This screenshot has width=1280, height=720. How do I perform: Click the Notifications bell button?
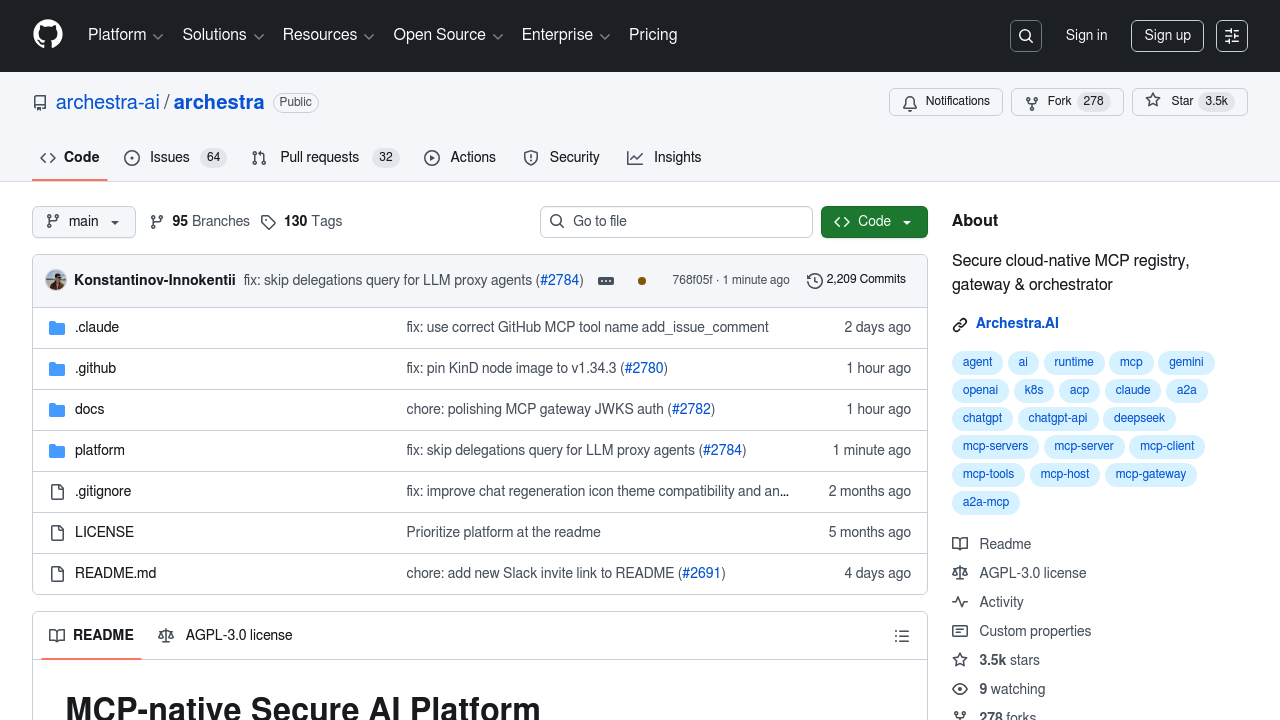click(x=945, y=102)
